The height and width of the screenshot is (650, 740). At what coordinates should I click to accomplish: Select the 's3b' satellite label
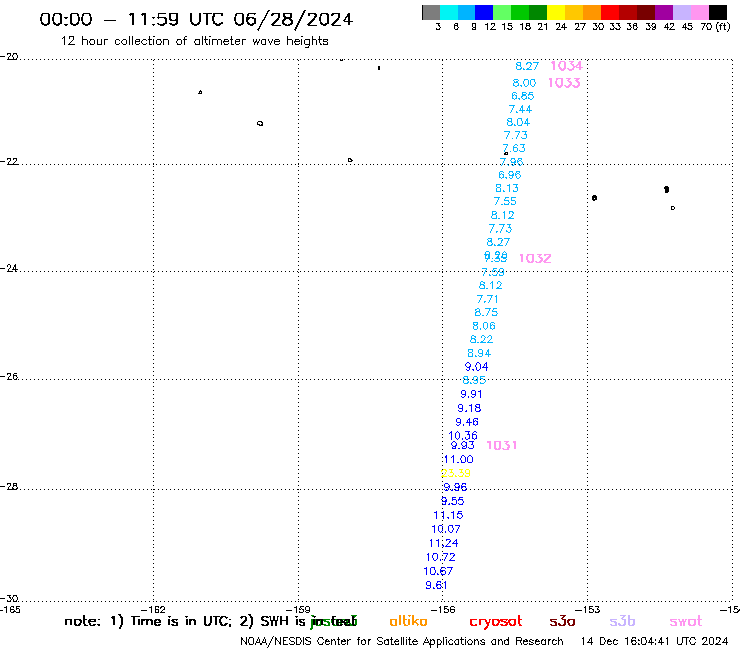point(622,621)
